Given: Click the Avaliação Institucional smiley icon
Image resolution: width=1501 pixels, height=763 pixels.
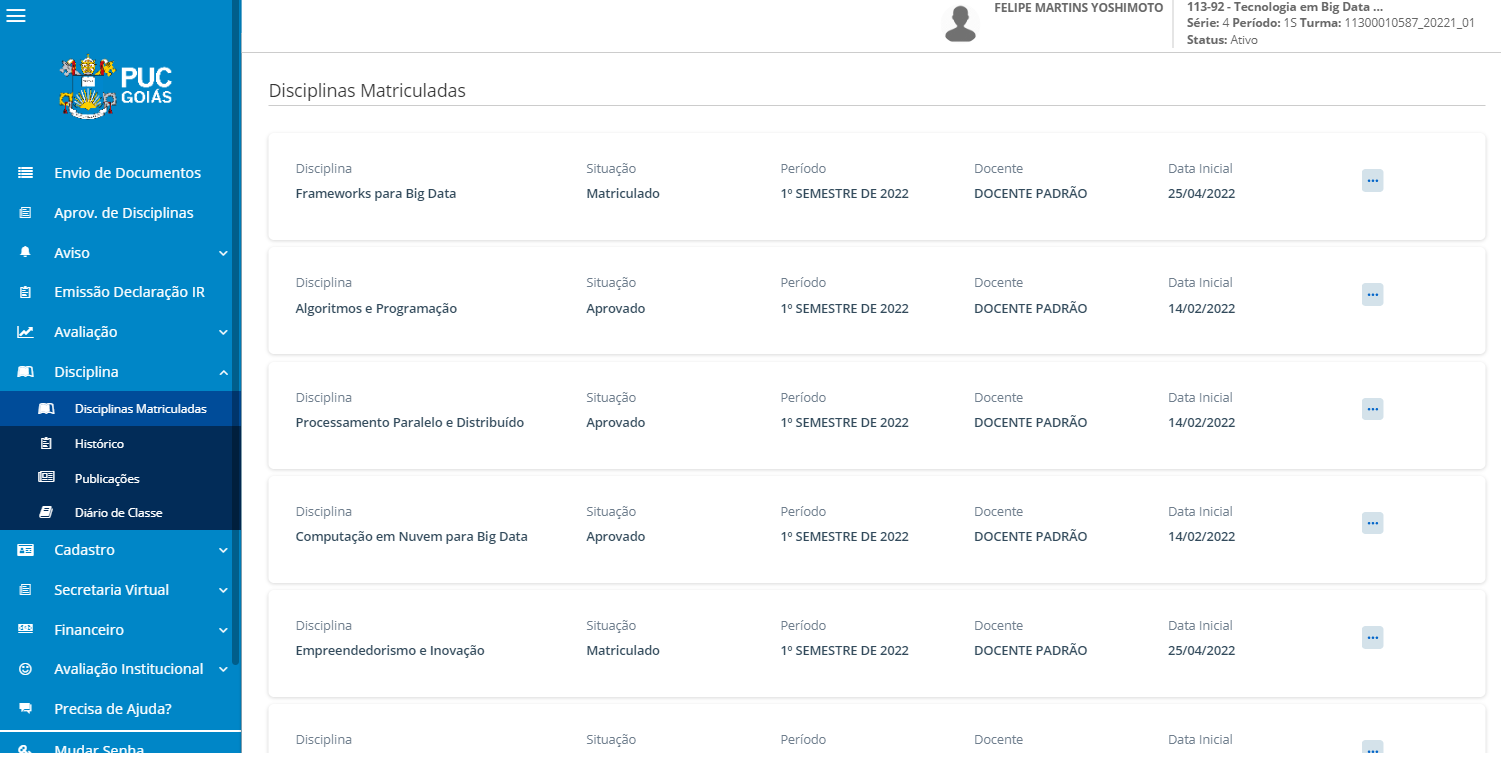Looking at the screenshot, I should pos(26,669).
